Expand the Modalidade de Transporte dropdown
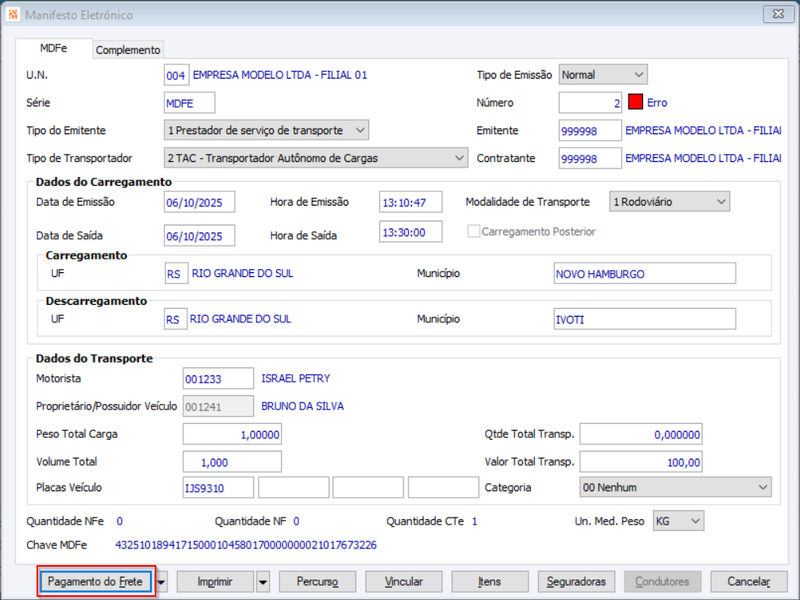Viewport: 800px width, 600px height. (x=669, y=202)
